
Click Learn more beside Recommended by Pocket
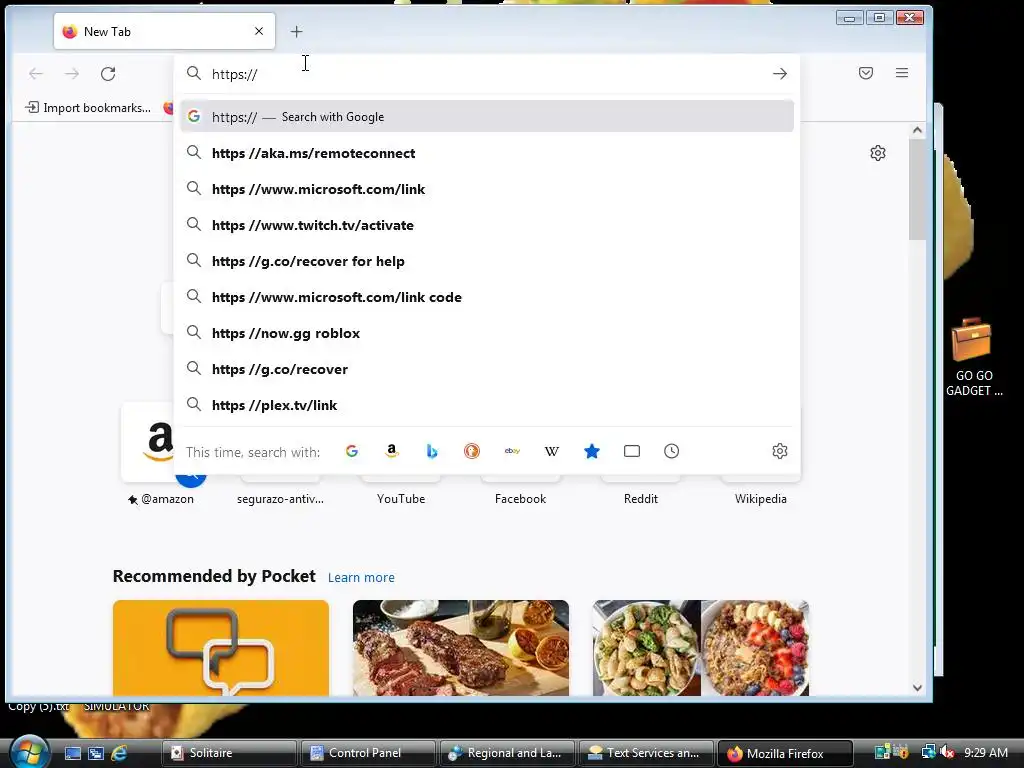coord(361,577)
